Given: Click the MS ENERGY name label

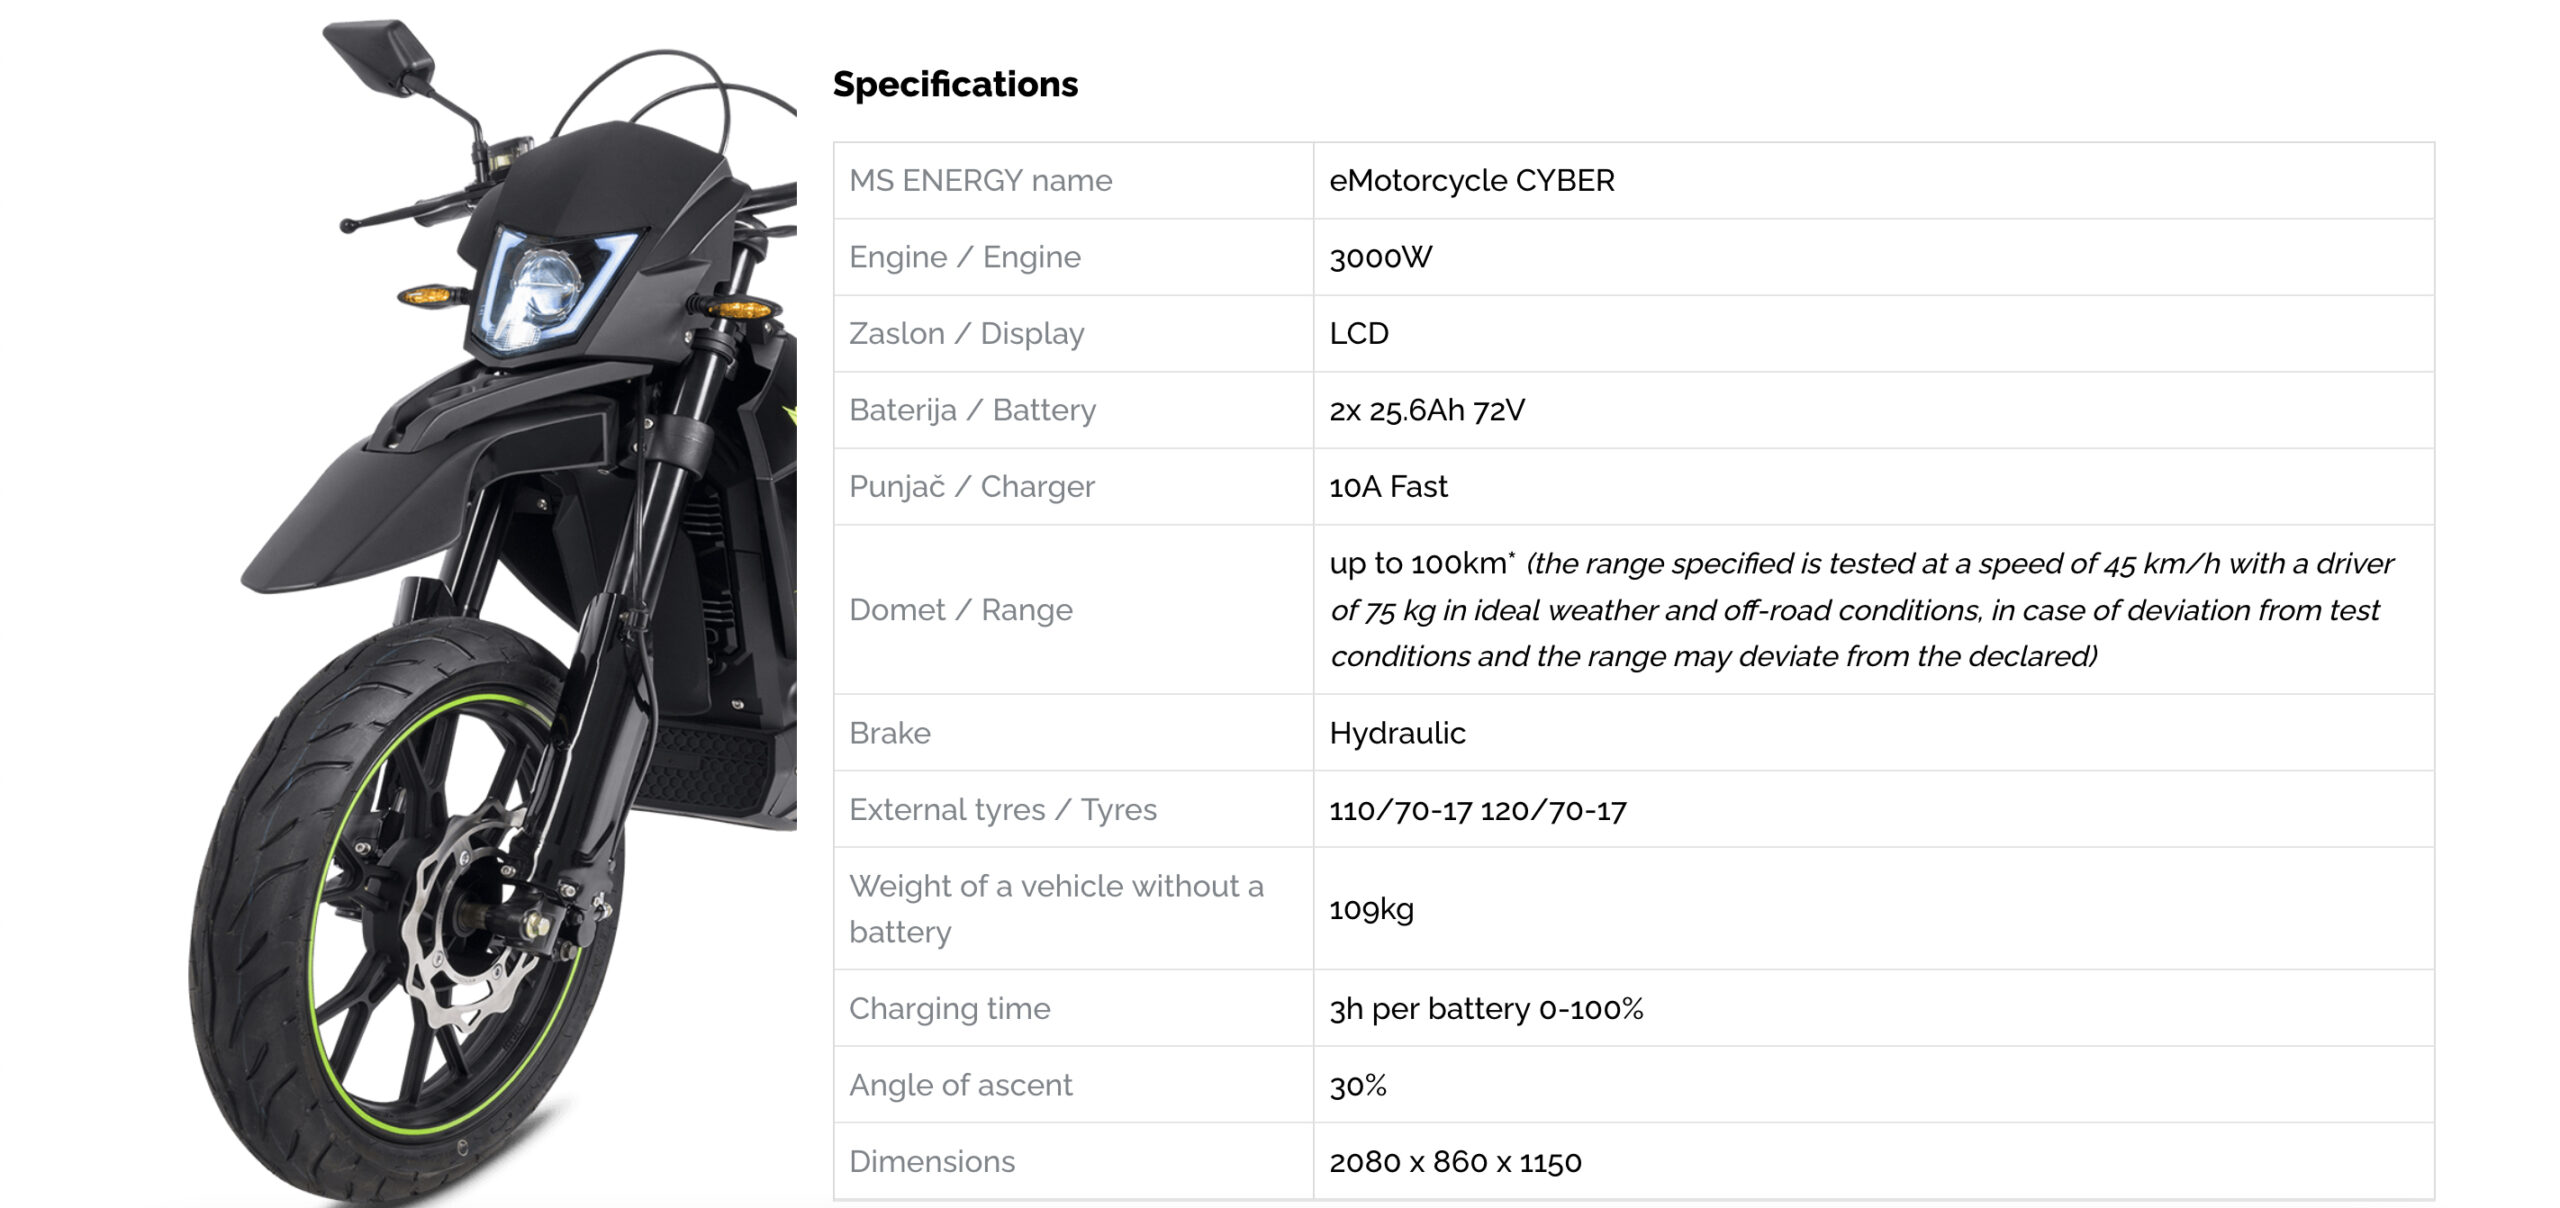Looking at the screenshot, I should pyautogui.click(x=980, y=181).
